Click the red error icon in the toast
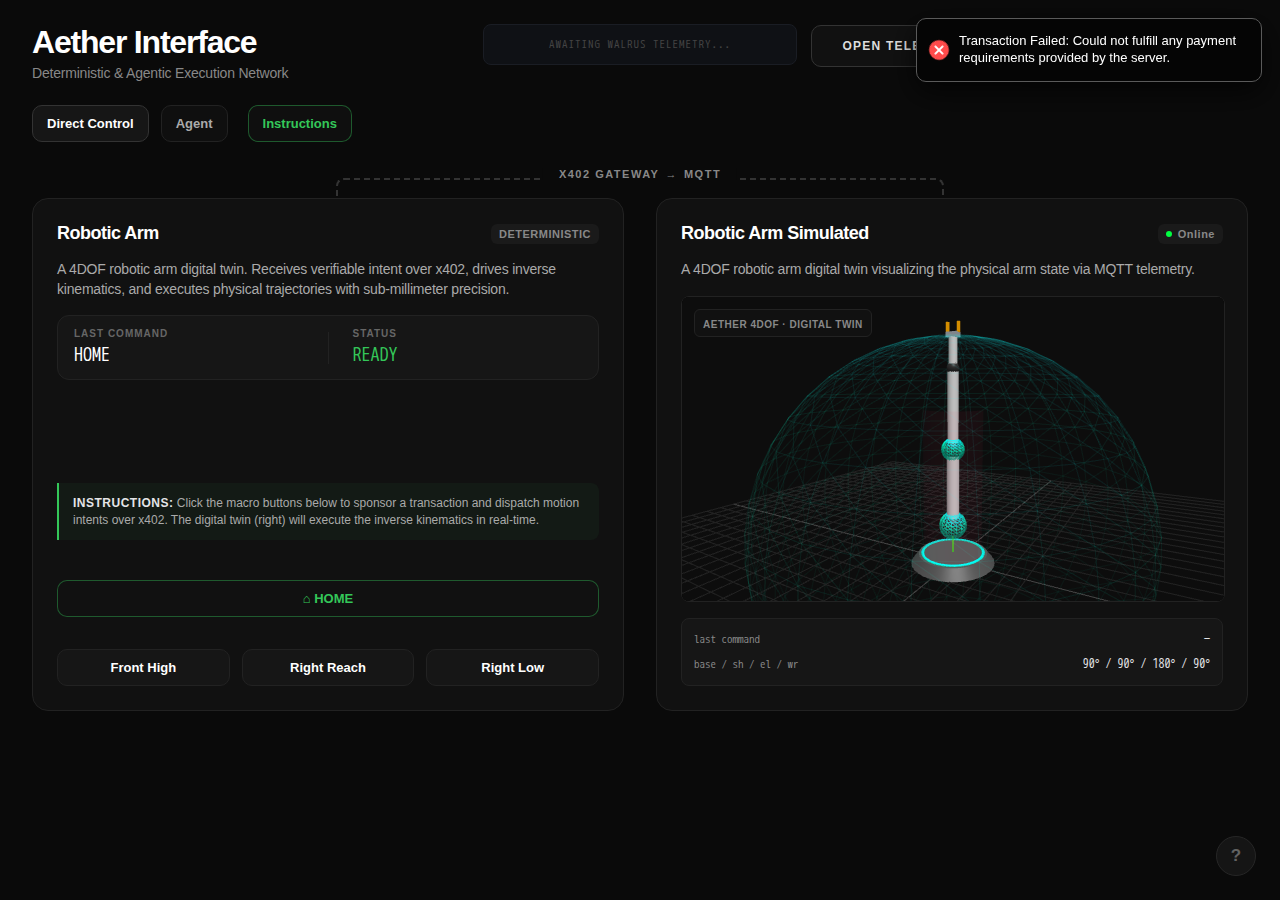This screenshot has width=1280, height=900. (x=938, y=50)
